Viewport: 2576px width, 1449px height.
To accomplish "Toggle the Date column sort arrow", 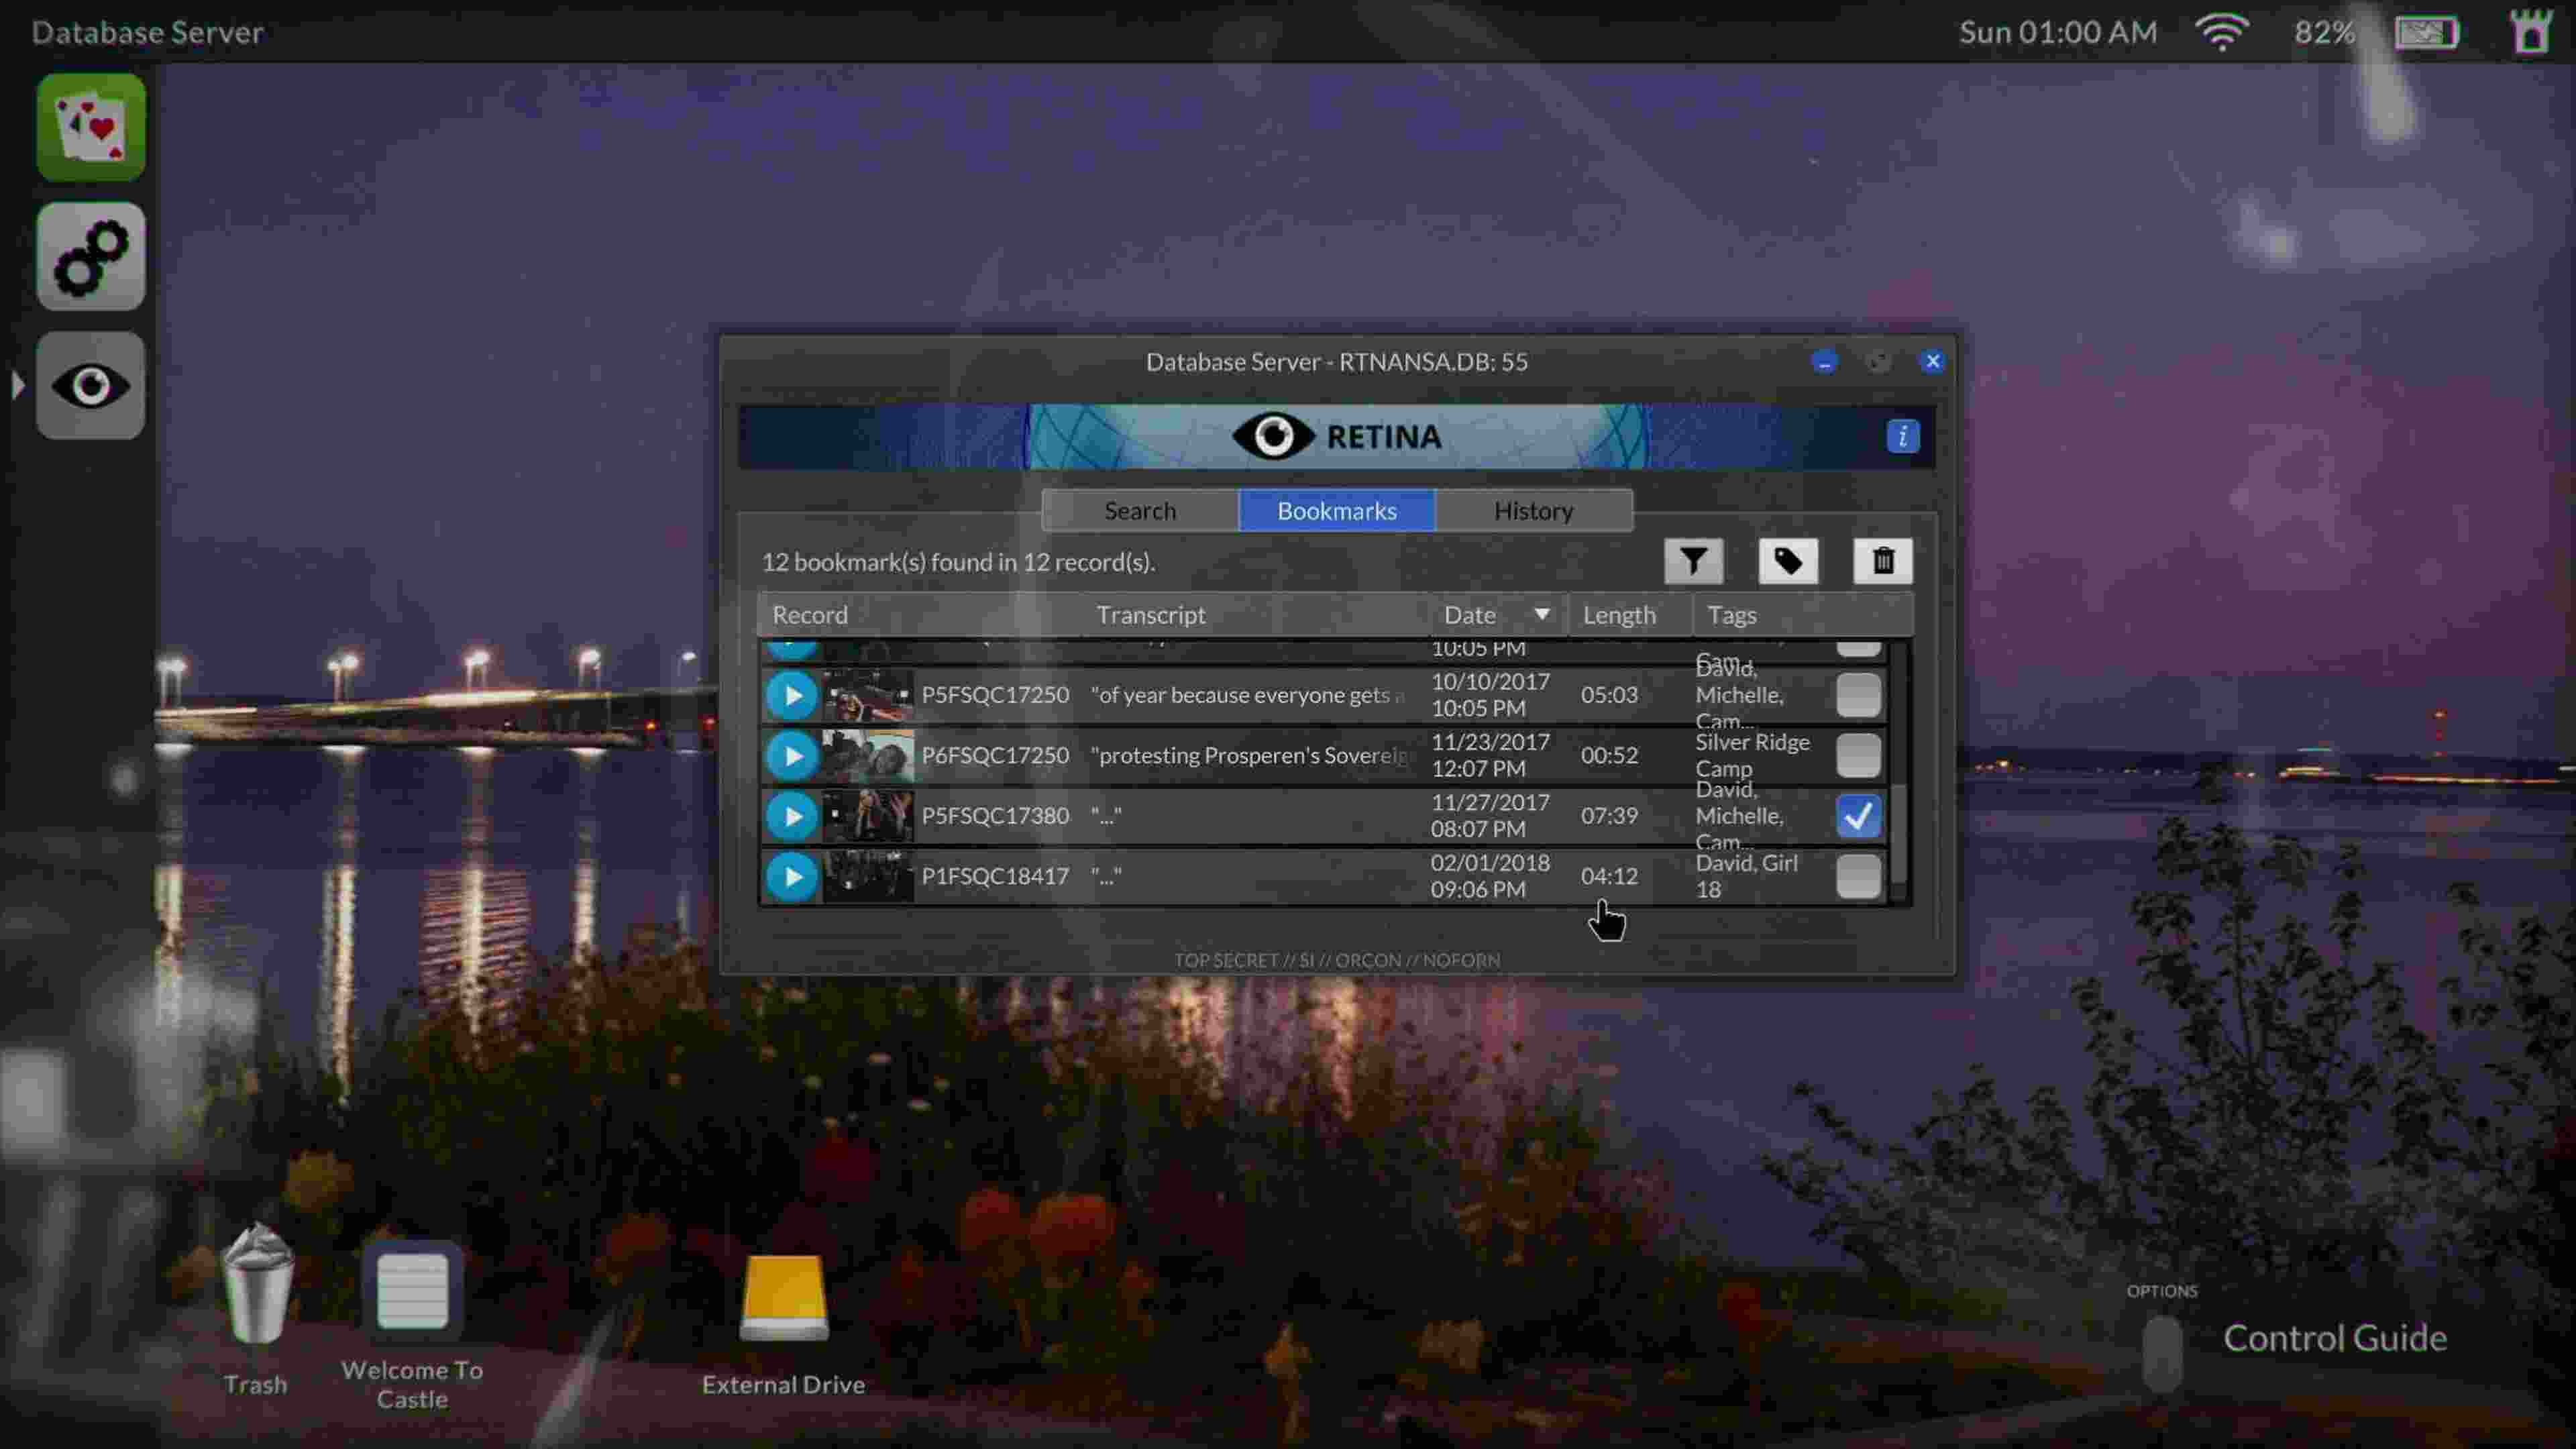I will [x=1542, y=614].
